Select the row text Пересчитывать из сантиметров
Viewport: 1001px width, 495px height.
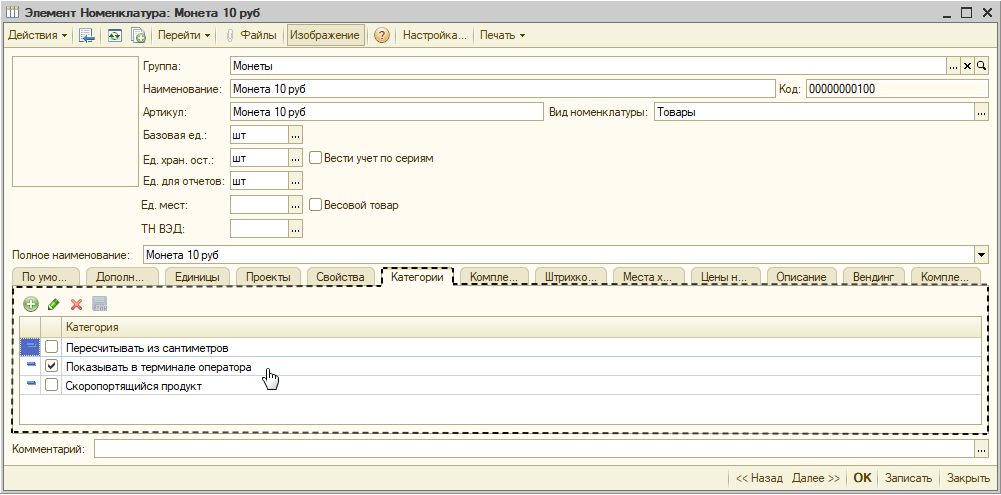(x=147, y=348)
